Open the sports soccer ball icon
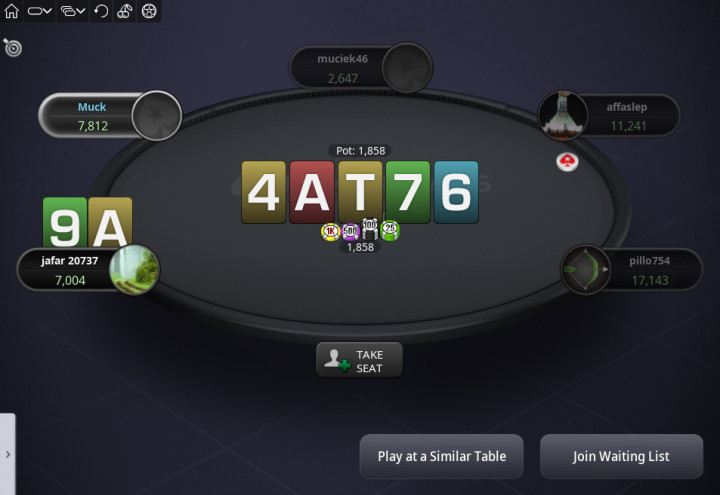 pyautogui.click(x=149, y=11)
